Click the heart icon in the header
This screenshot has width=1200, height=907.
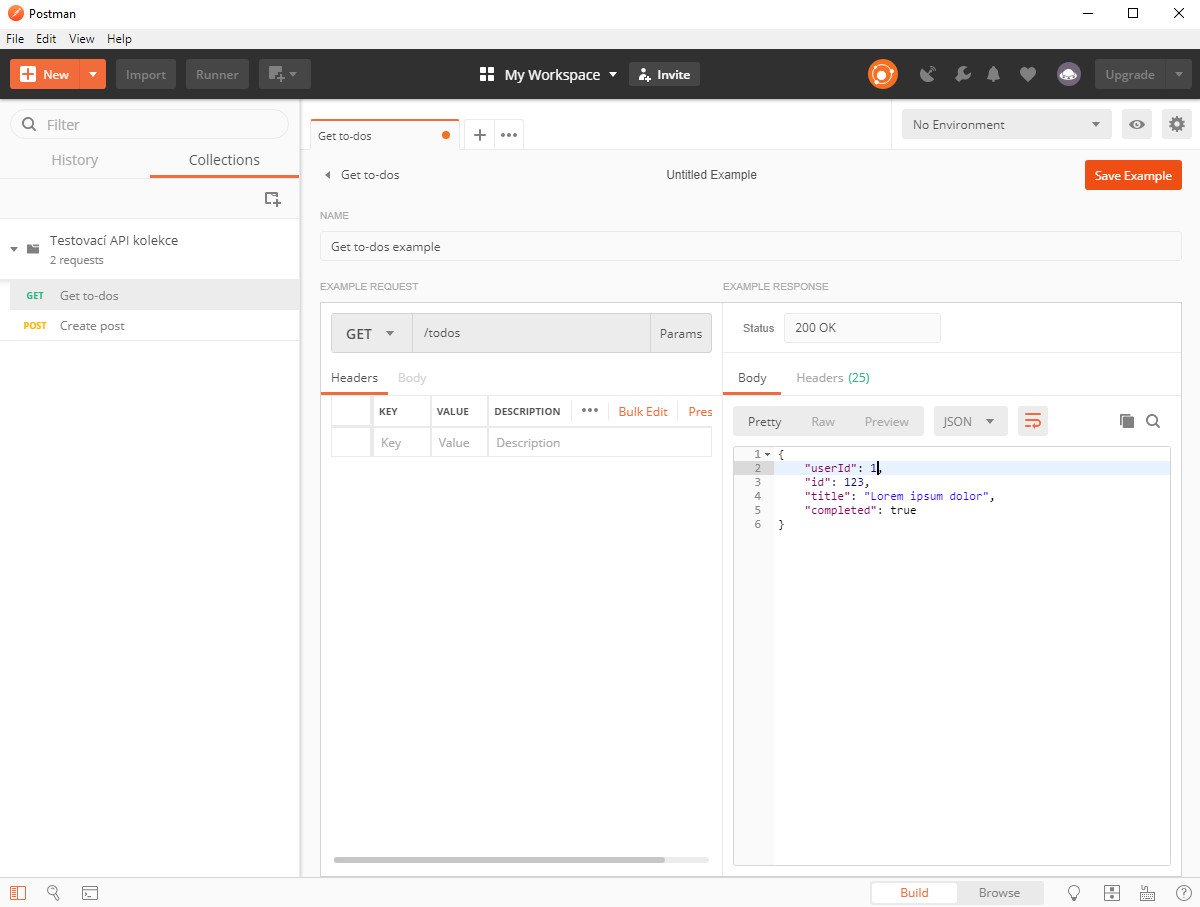(x=1027, y=74)
